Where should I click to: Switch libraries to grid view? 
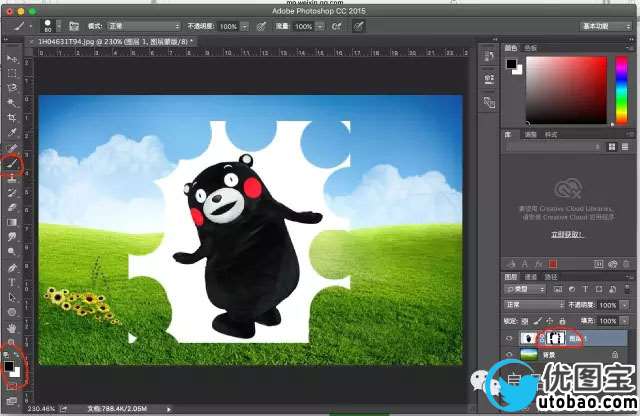(611, 147)
